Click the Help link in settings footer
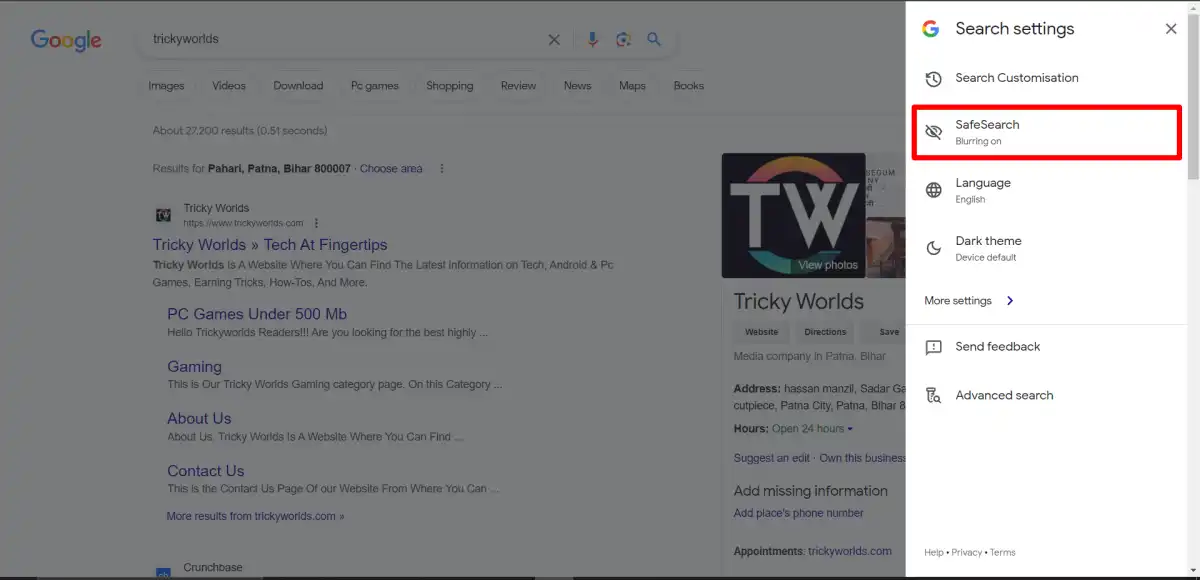This screenshot has width=1200, height=580. coord(933,552)
